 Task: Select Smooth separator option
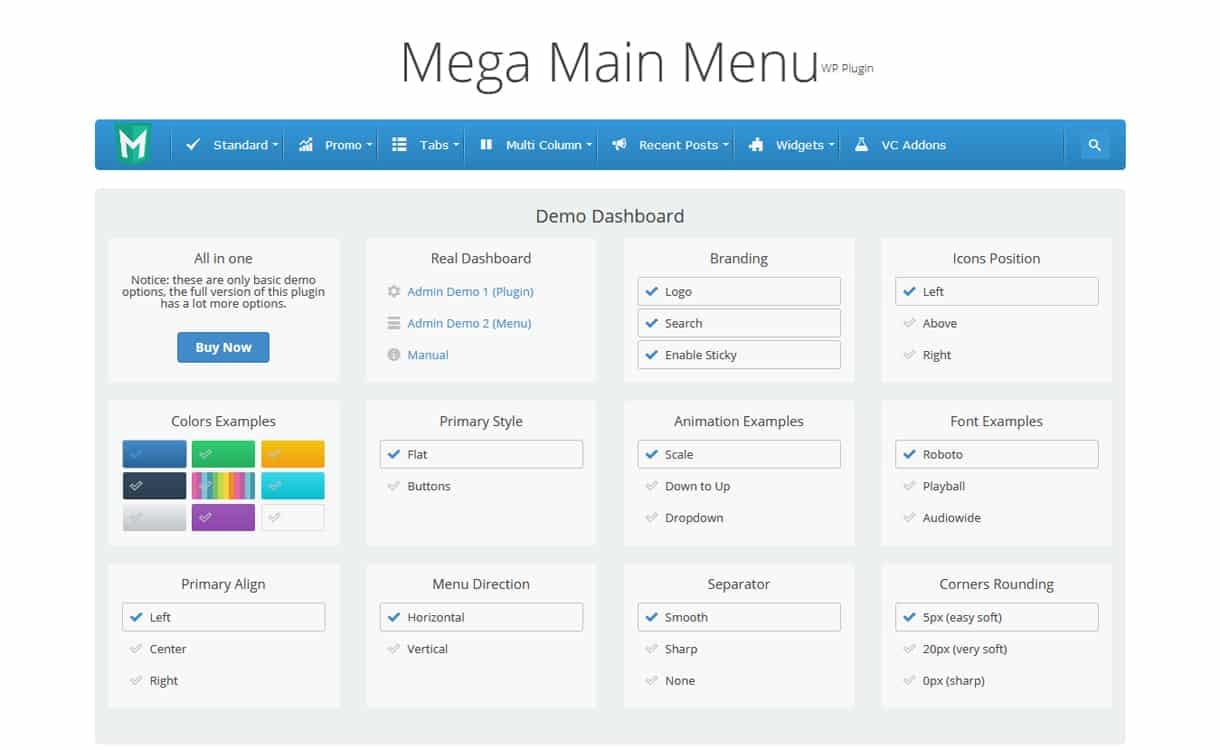click(x=739, y=618)
